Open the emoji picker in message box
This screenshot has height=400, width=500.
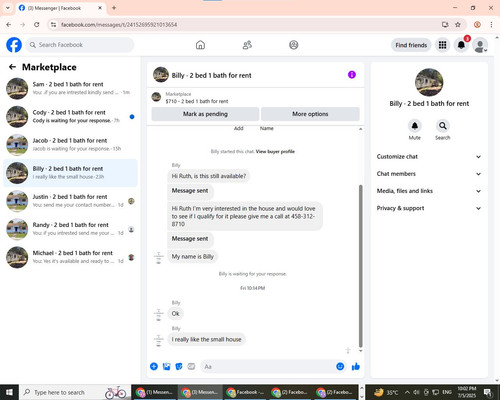[340, 366]
